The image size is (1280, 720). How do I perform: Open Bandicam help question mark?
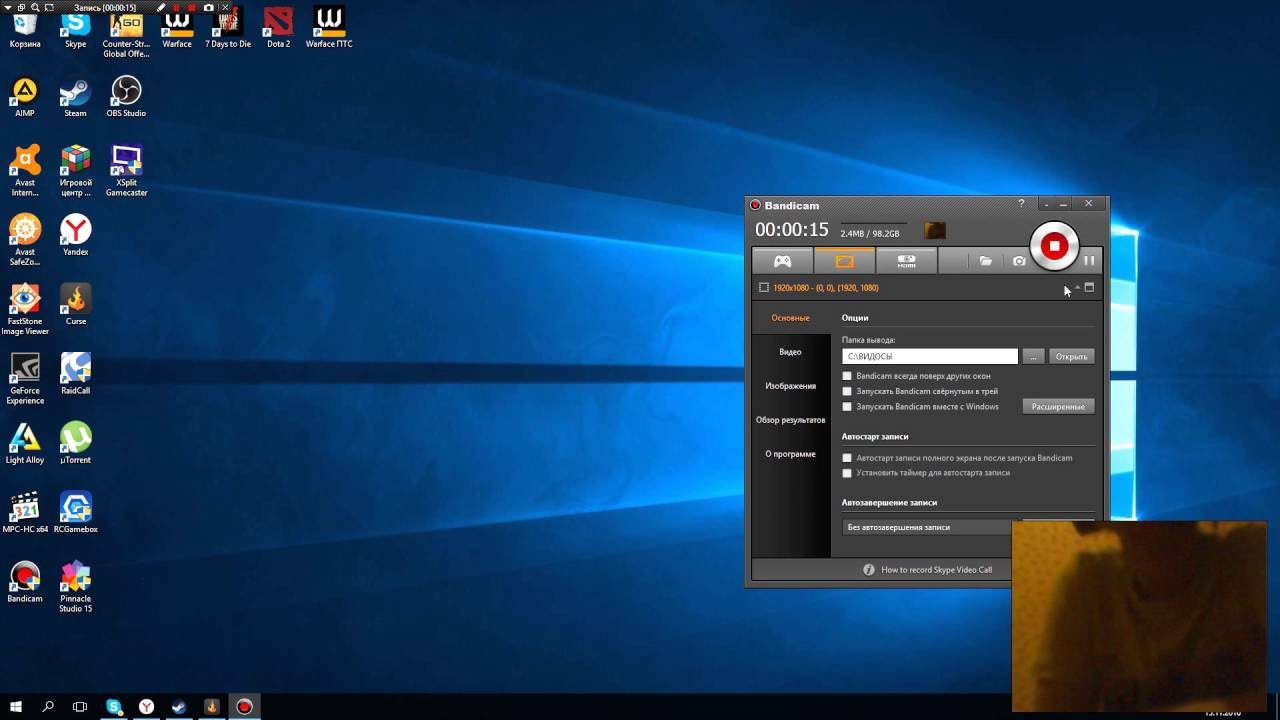coord(1021,204)
